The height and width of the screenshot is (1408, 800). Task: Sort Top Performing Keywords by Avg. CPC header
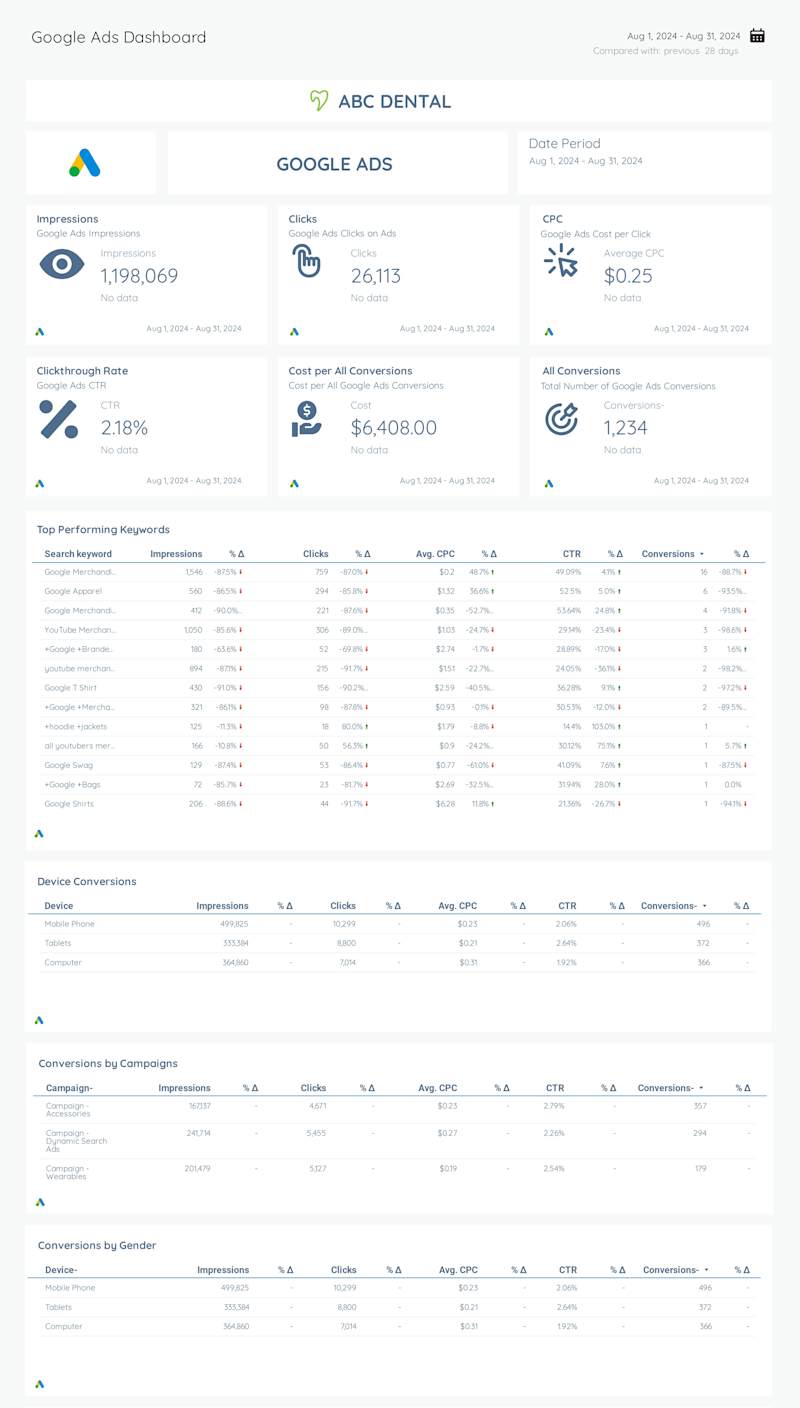click(x=435, y=554)
